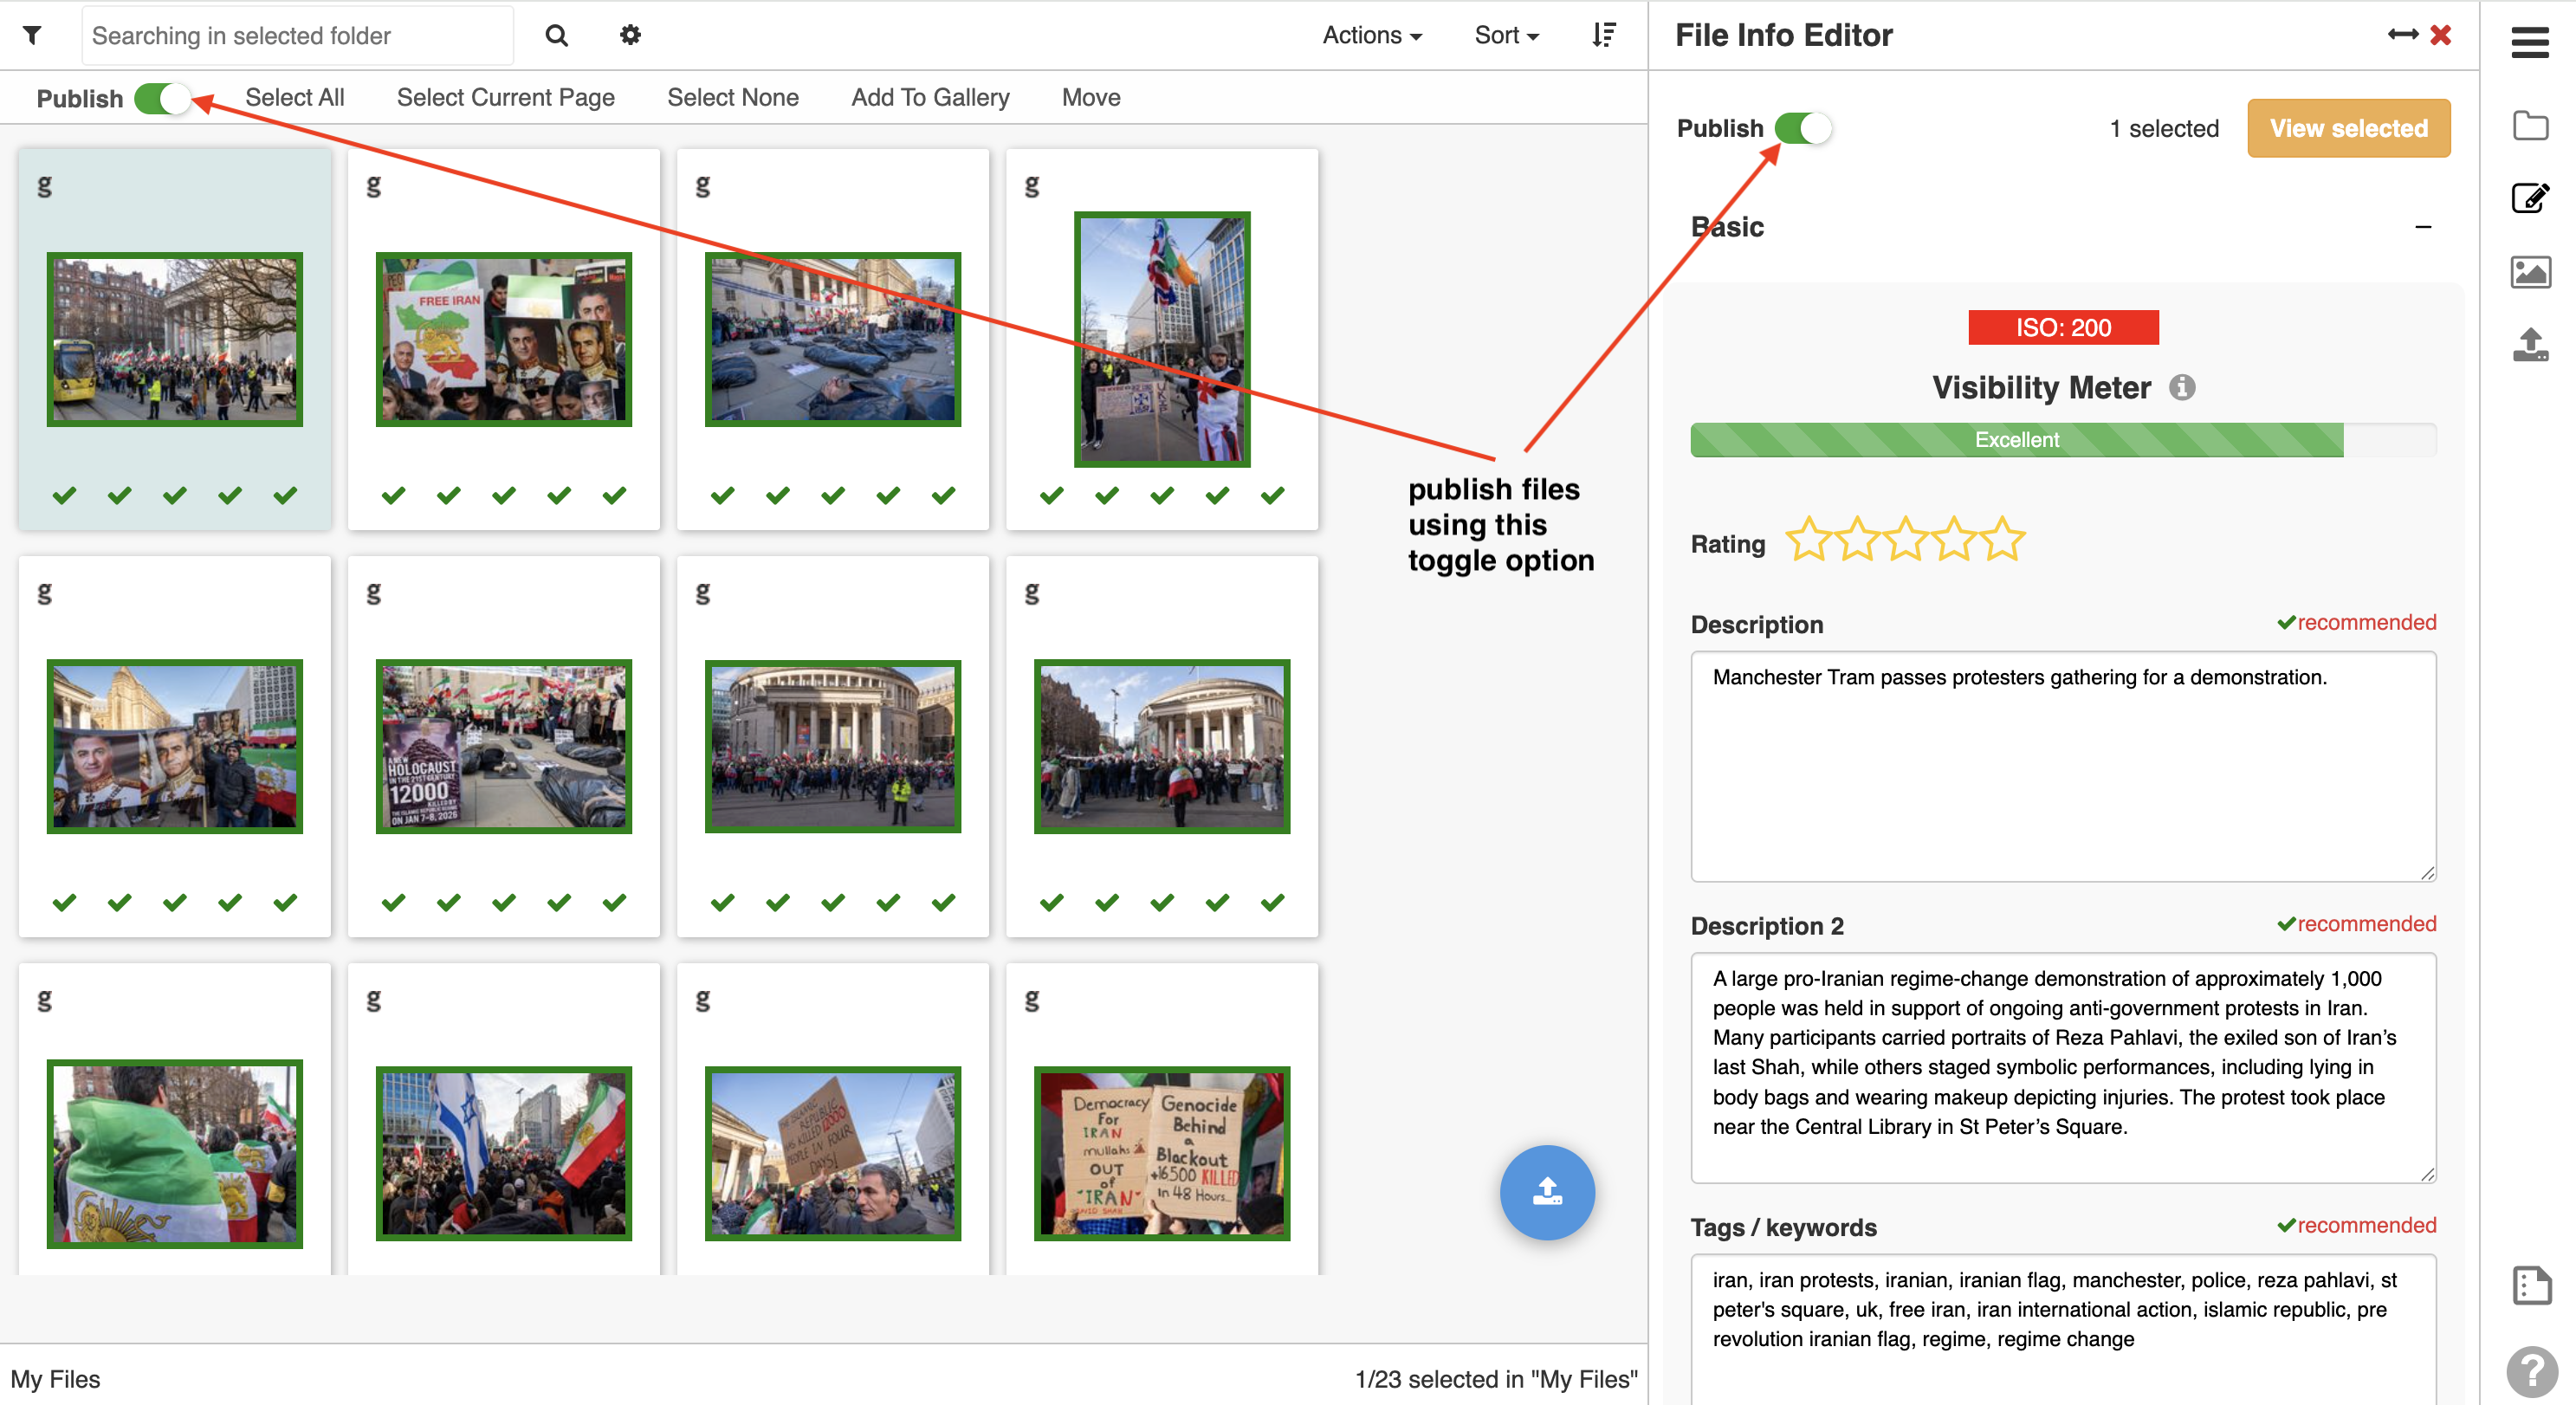Click the View selected button

pos(2347,128)
